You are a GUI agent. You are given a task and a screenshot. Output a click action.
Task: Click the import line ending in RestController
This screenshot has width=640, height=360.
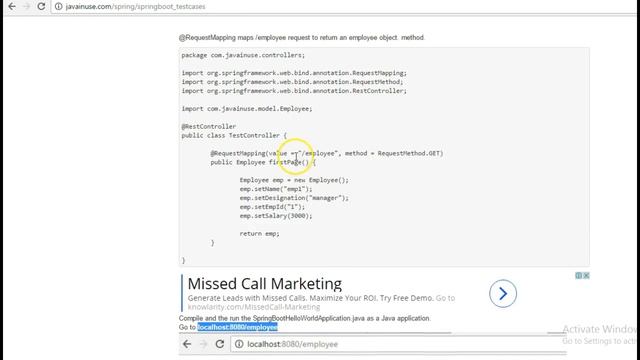pos(294,91)
